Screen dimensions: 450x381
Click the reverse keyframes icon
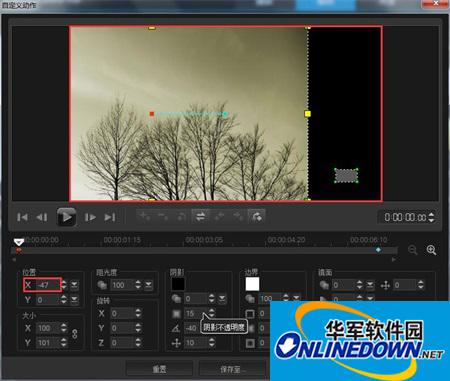200,217
